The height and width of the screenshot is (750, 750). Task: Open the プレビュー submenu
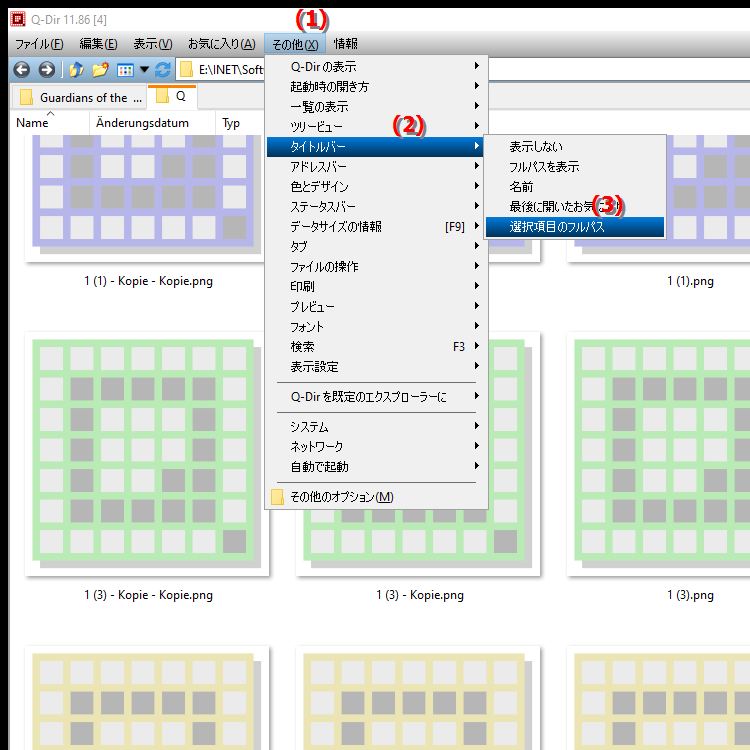click(376, 307)
